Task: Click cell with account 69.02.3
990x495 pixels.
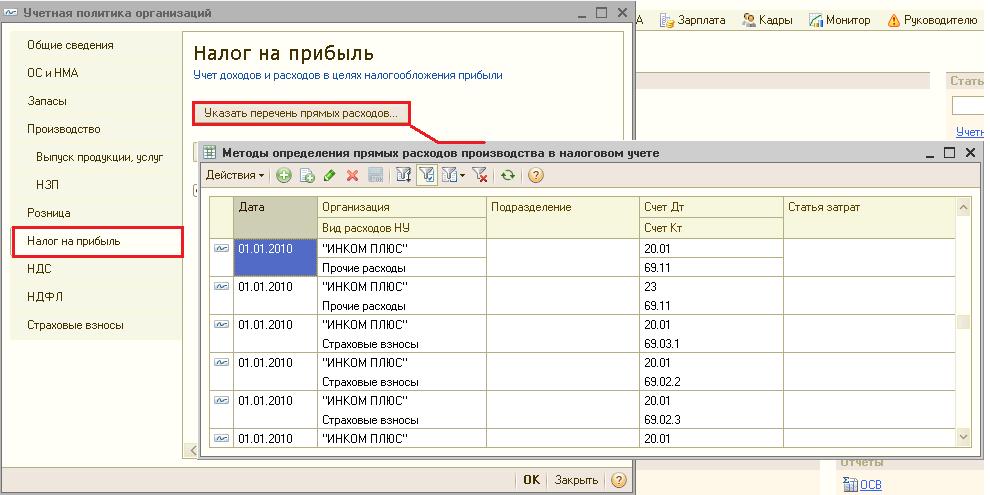Action: 711,420
